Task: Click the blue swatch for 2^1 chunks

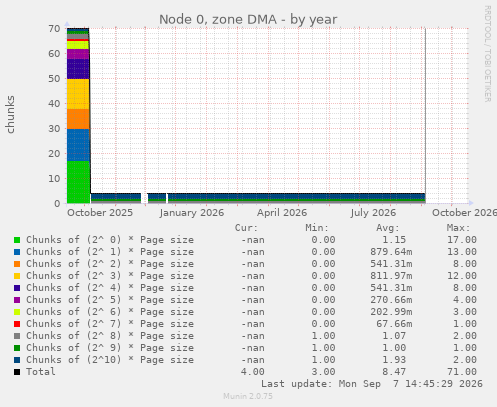Action: click(x=17, y=252)
